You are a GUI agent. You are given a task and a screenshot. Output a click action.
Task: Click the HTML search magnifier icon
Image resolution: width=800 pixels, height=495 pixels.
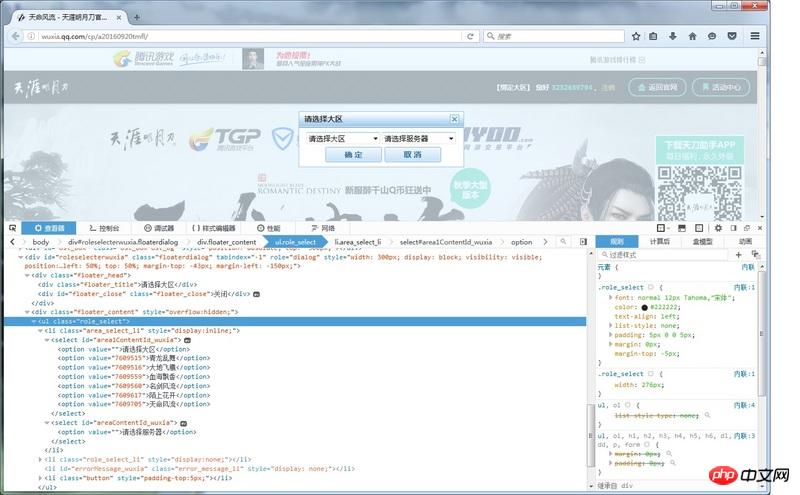[563, 241]
